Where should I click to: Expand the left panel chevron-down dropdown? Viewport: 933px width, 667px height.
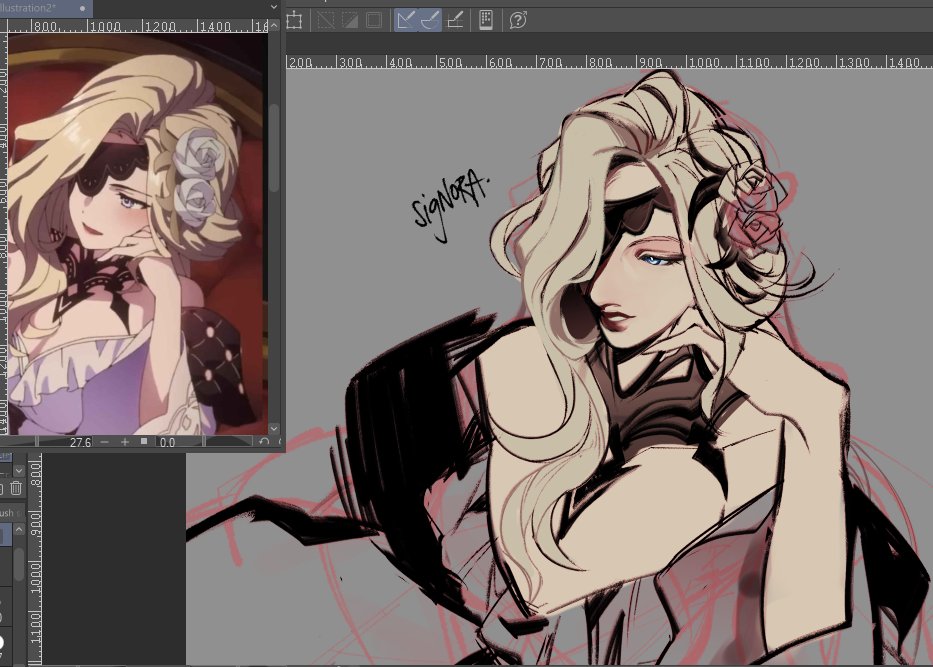19,471
